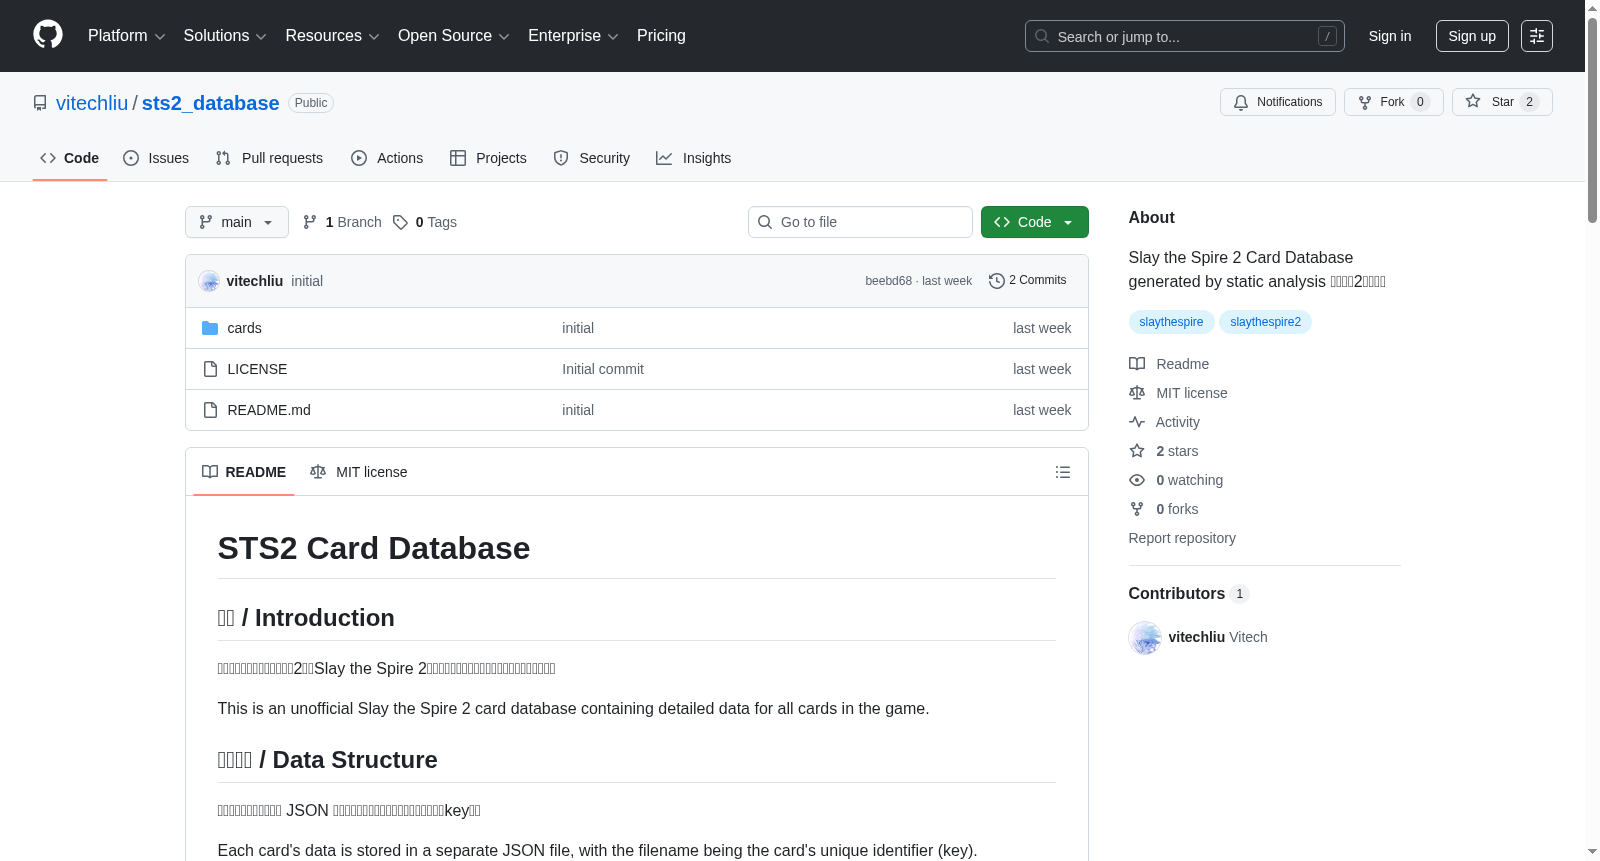
Task: Click the README.md file icon
Action: [x=210, y=410]
